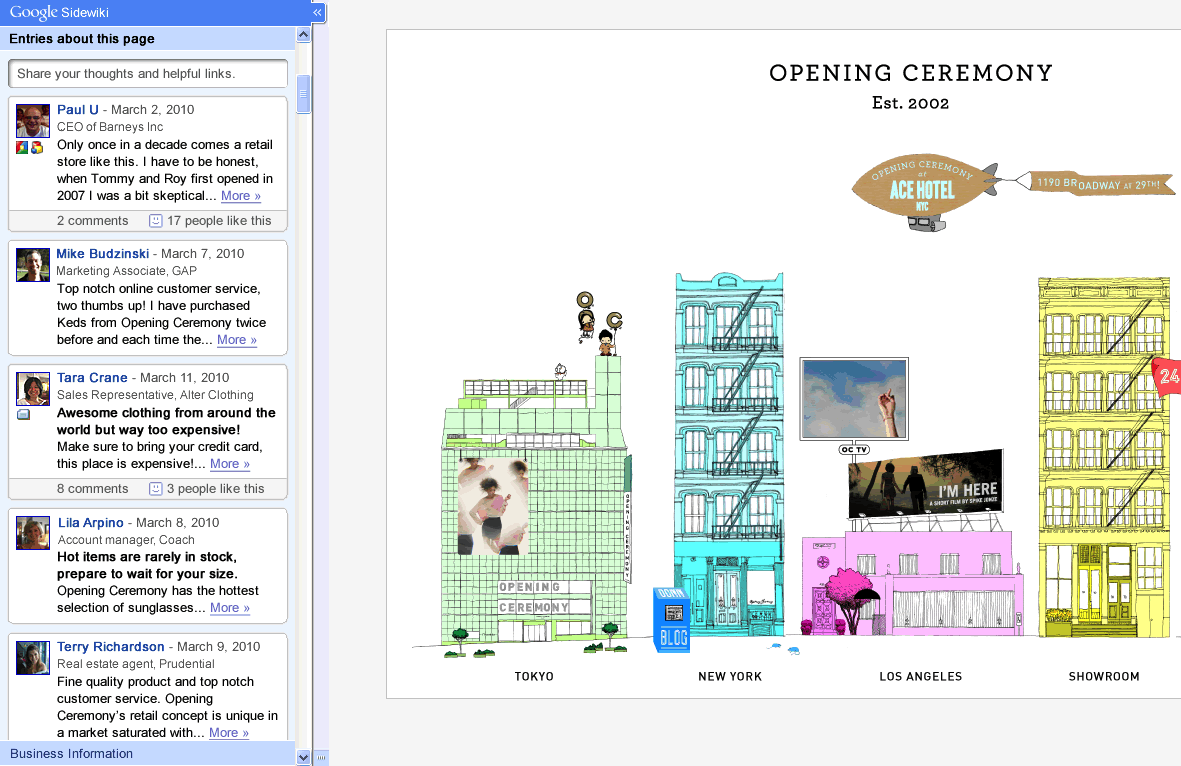This screenshot has width=1181, height=766.
Task: Open Paul U's profile link
Action: pos(78,109)
